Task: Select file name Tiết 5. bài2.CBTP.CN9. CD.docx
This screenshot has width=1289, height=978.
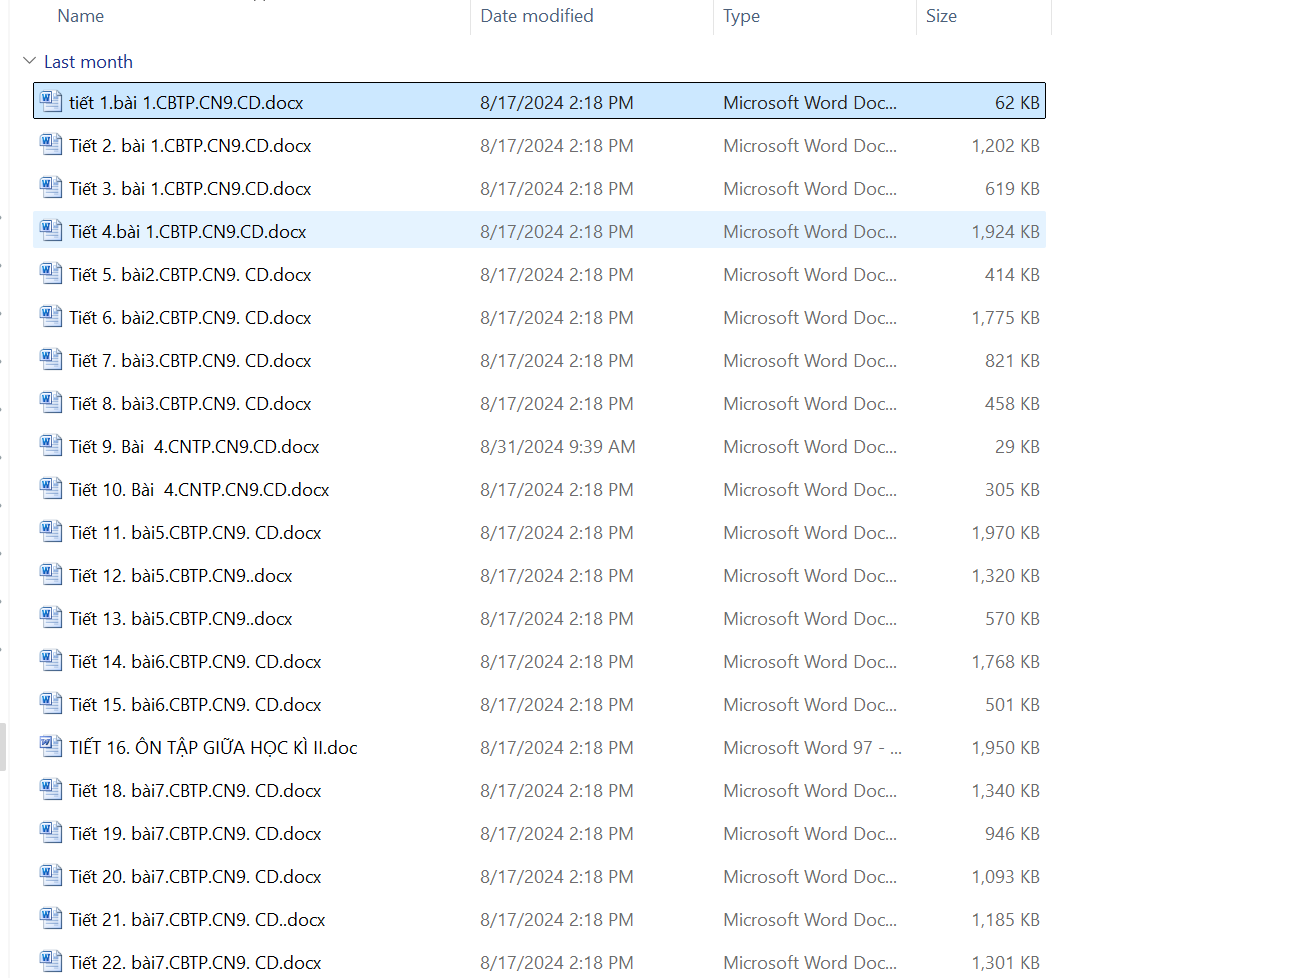Action: click(190, 275)
